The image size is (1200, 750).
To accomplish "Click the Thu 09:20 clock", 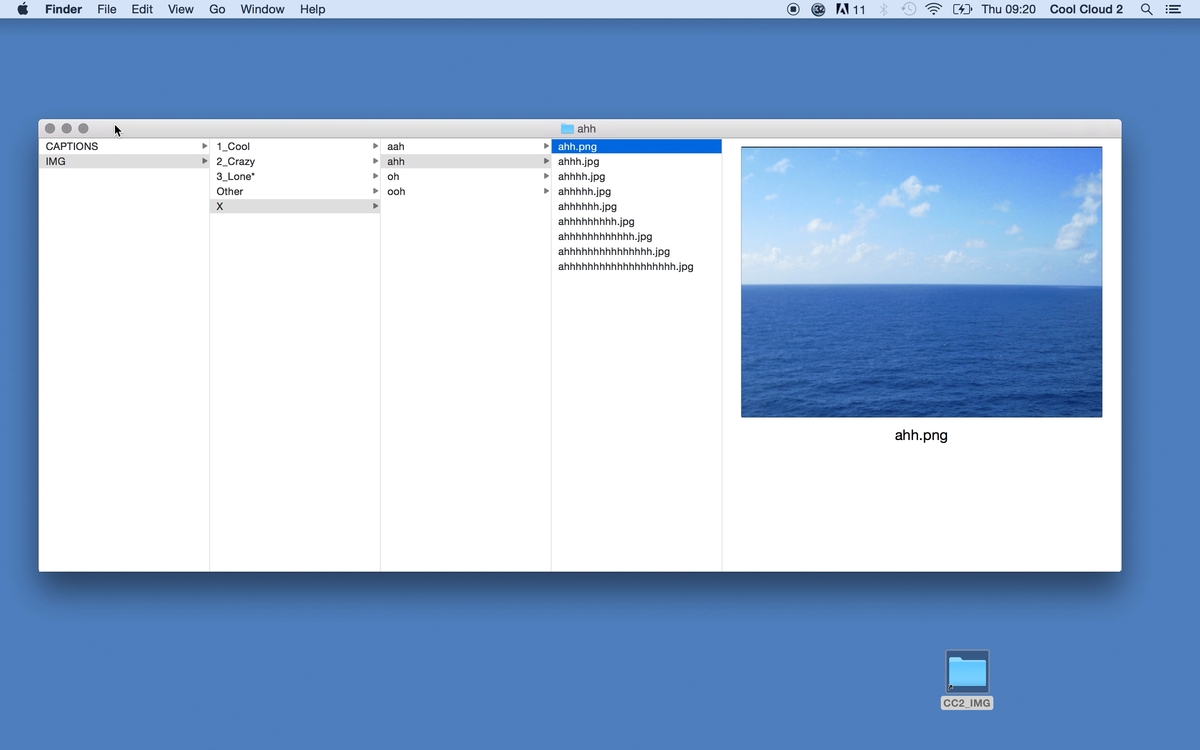I will [1008, 9].
